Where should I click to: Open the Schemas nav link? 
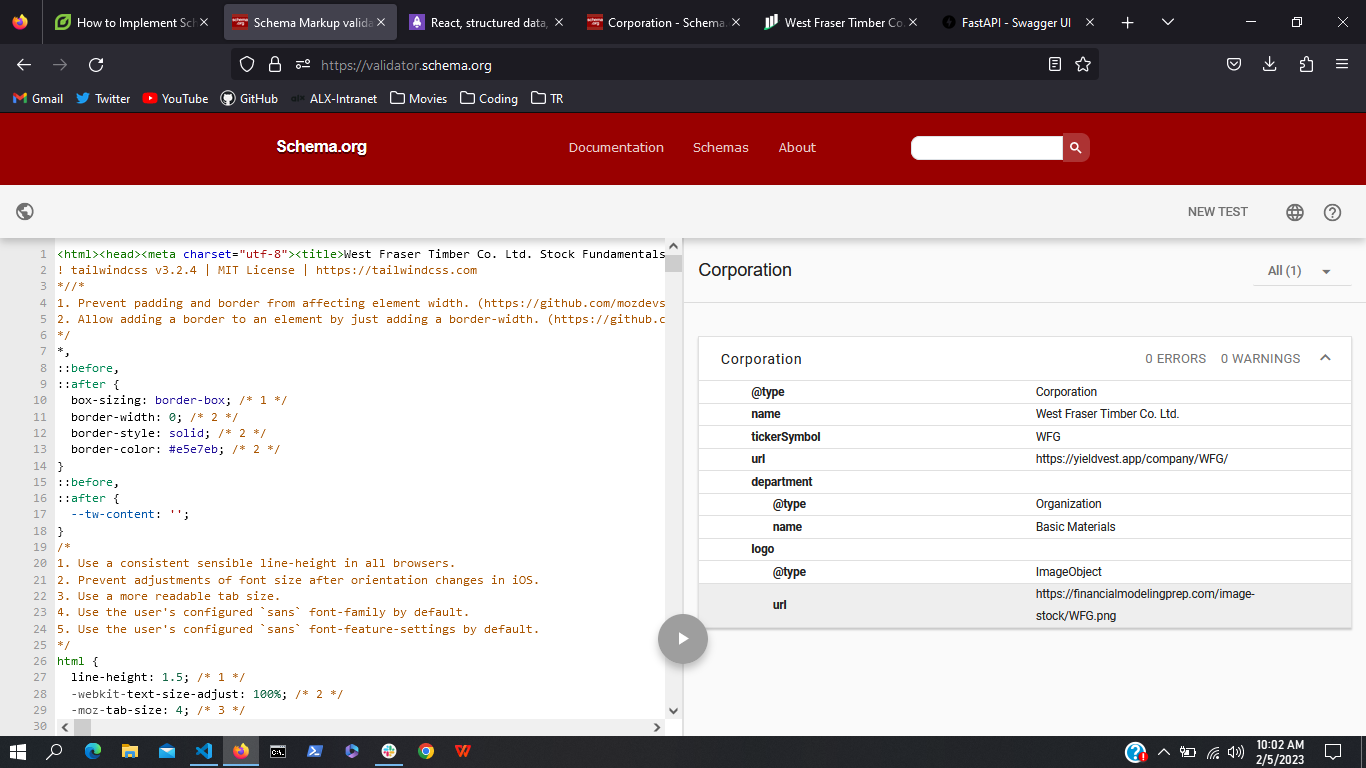[721, 147]
